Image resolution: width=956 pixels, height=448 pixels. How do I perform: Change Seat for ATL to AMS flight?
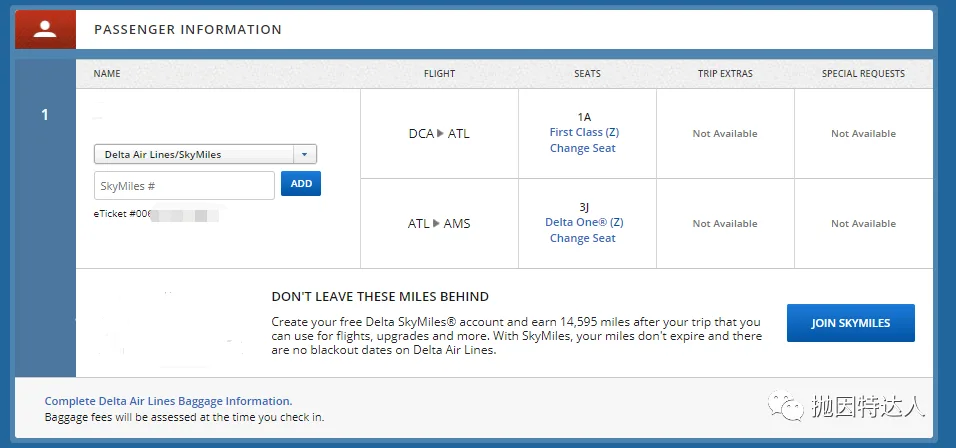pos(583,238)
